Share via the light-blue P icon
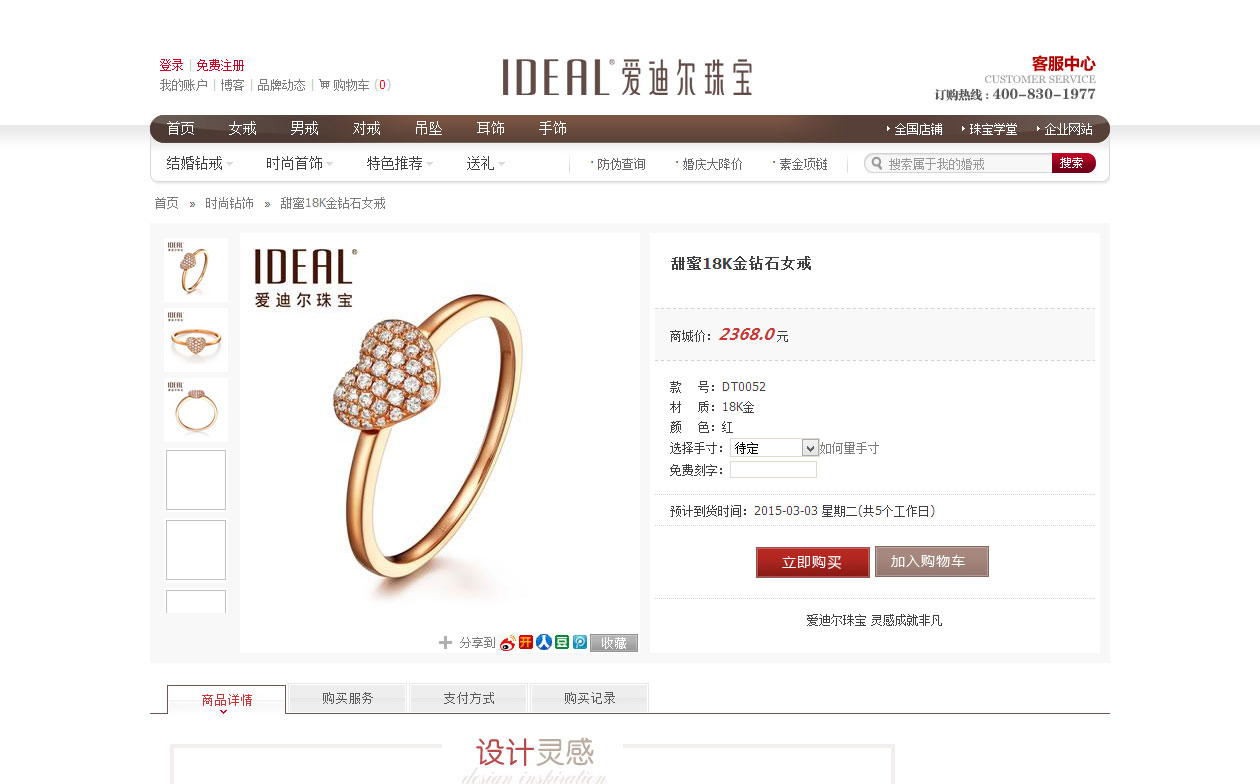 point(580,642)
